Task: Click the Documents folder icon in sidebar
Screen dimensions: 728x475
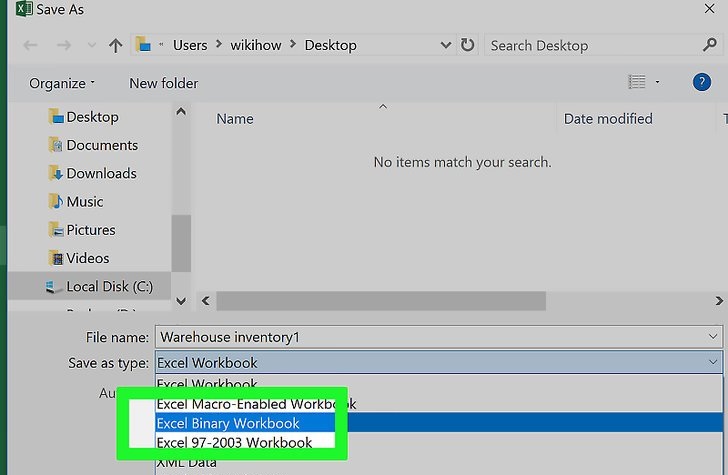Action: [56, 145]
